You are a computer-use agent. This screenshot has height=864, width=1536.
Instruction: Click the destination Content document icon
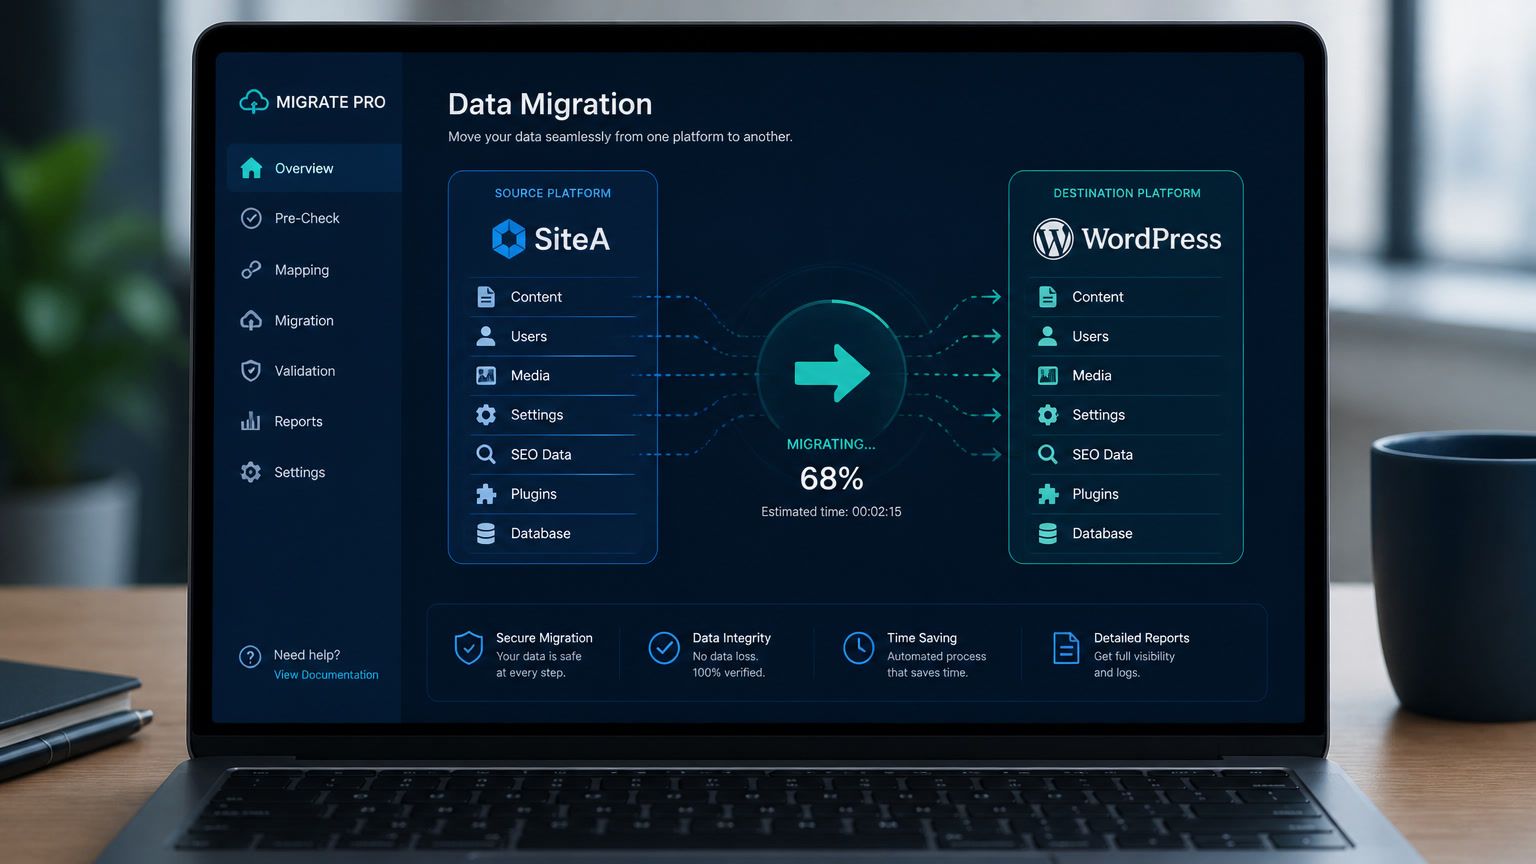[1048, 297]
